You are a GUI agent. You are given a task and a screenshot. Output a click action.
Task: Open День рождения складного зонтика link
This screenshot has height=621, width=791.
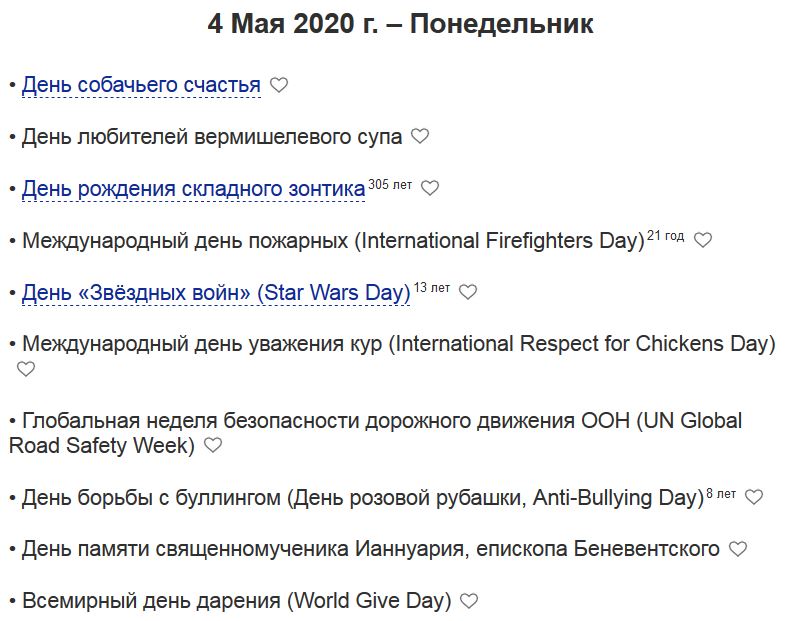(x=193, y=189)
